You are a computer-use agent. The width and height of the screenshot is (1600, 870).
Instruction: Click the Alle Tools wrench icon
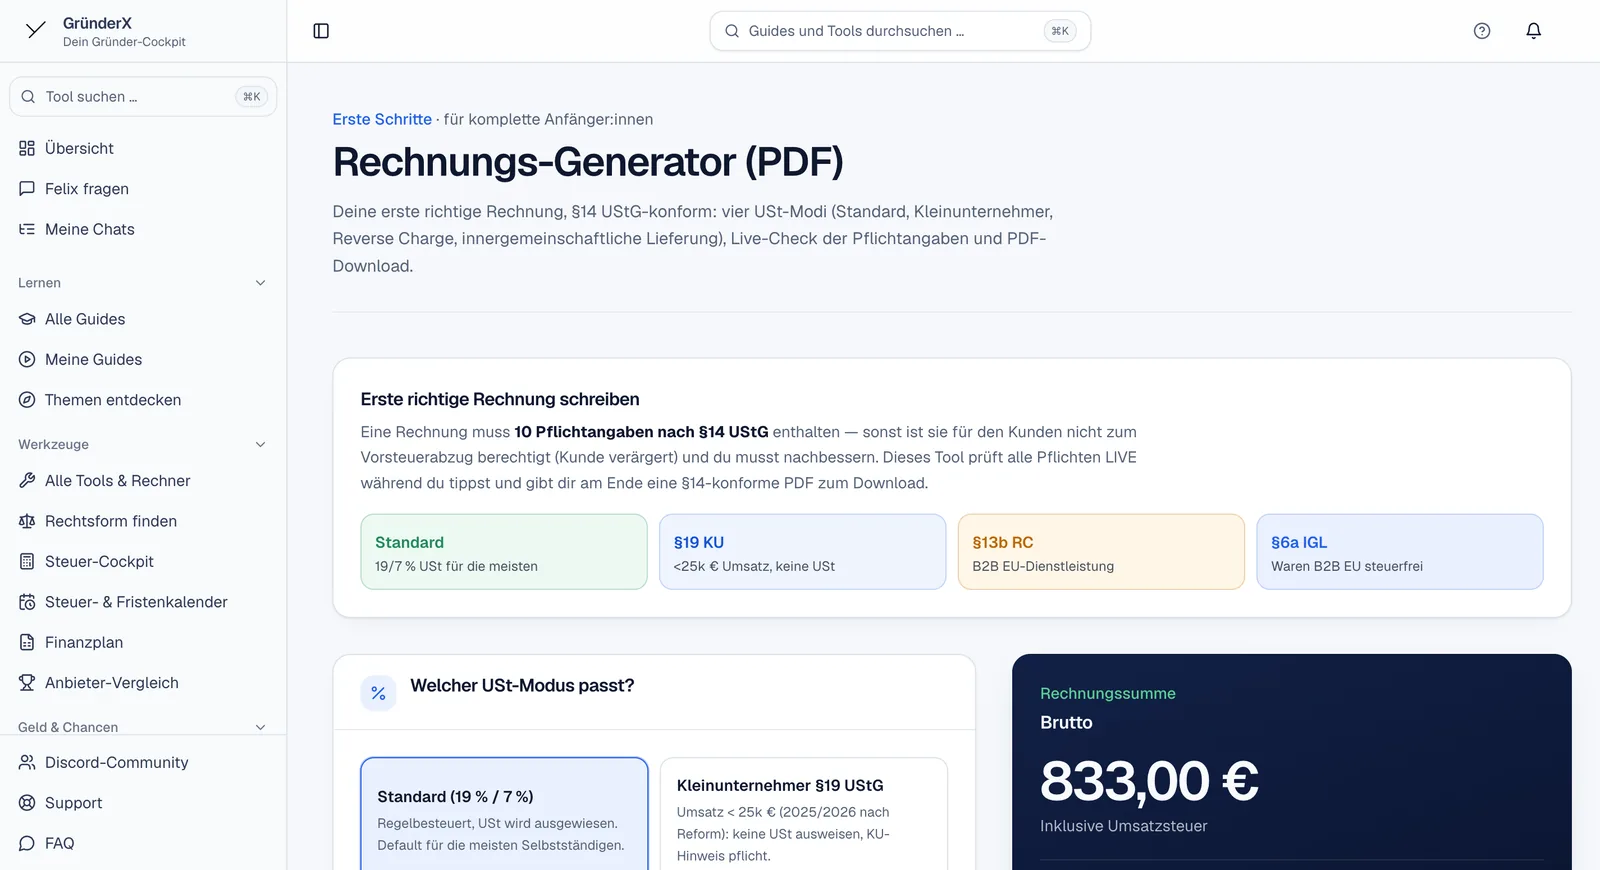[27, 480]
